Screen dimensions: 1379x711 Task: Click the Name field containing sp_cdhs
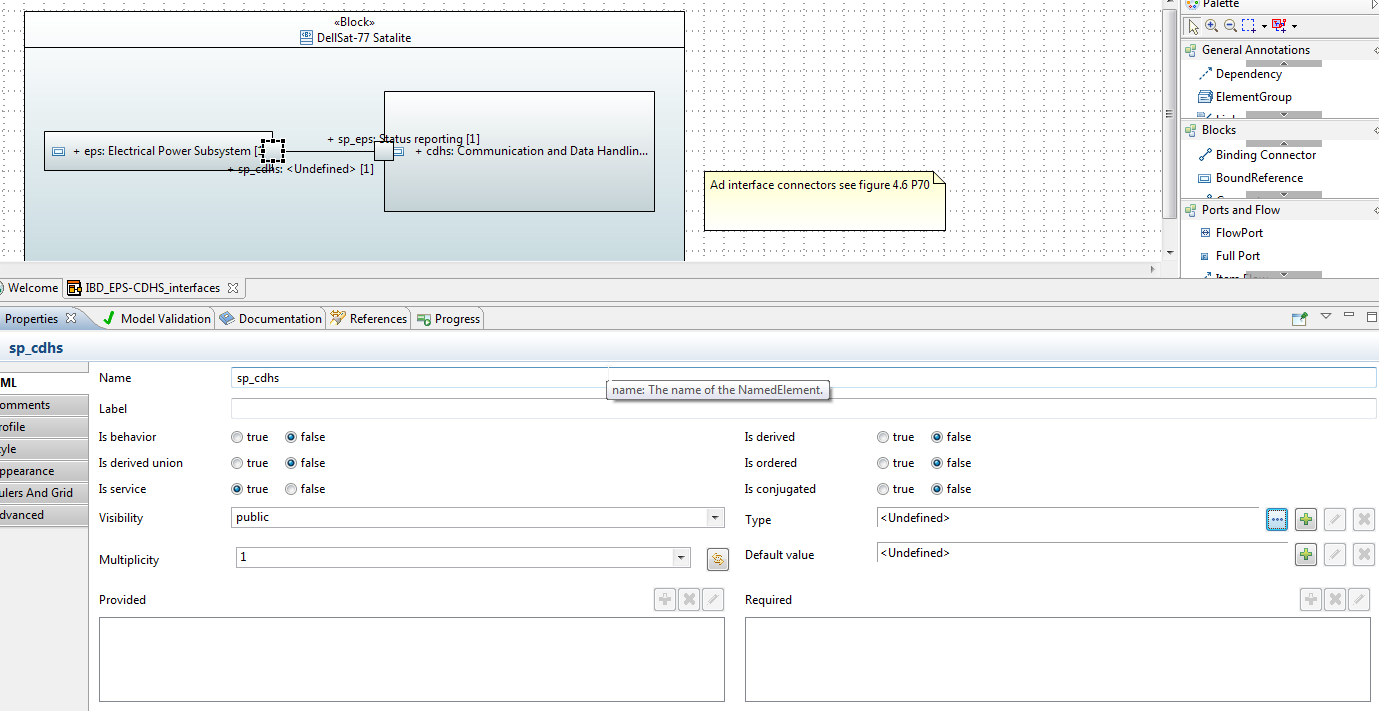[x=803, y=378]
